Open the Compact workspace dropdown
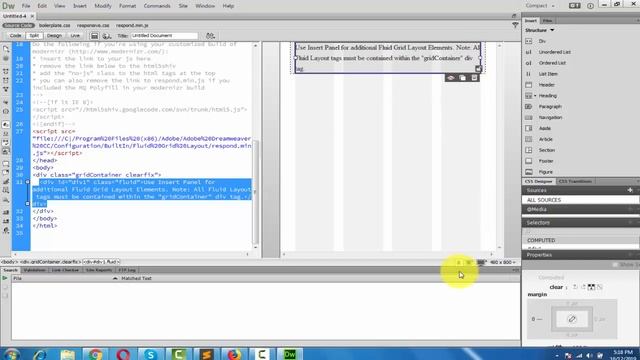 pos(541,6)
